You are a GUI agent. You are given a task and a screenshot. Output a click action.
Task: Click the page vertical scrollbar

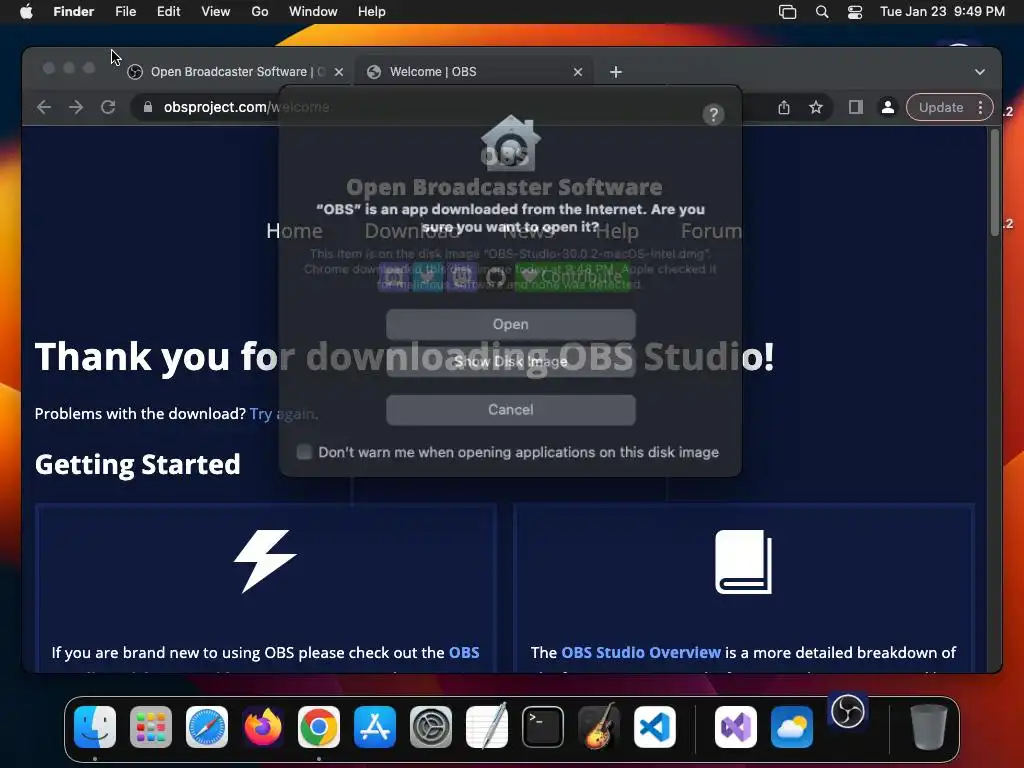pos(995,183)
